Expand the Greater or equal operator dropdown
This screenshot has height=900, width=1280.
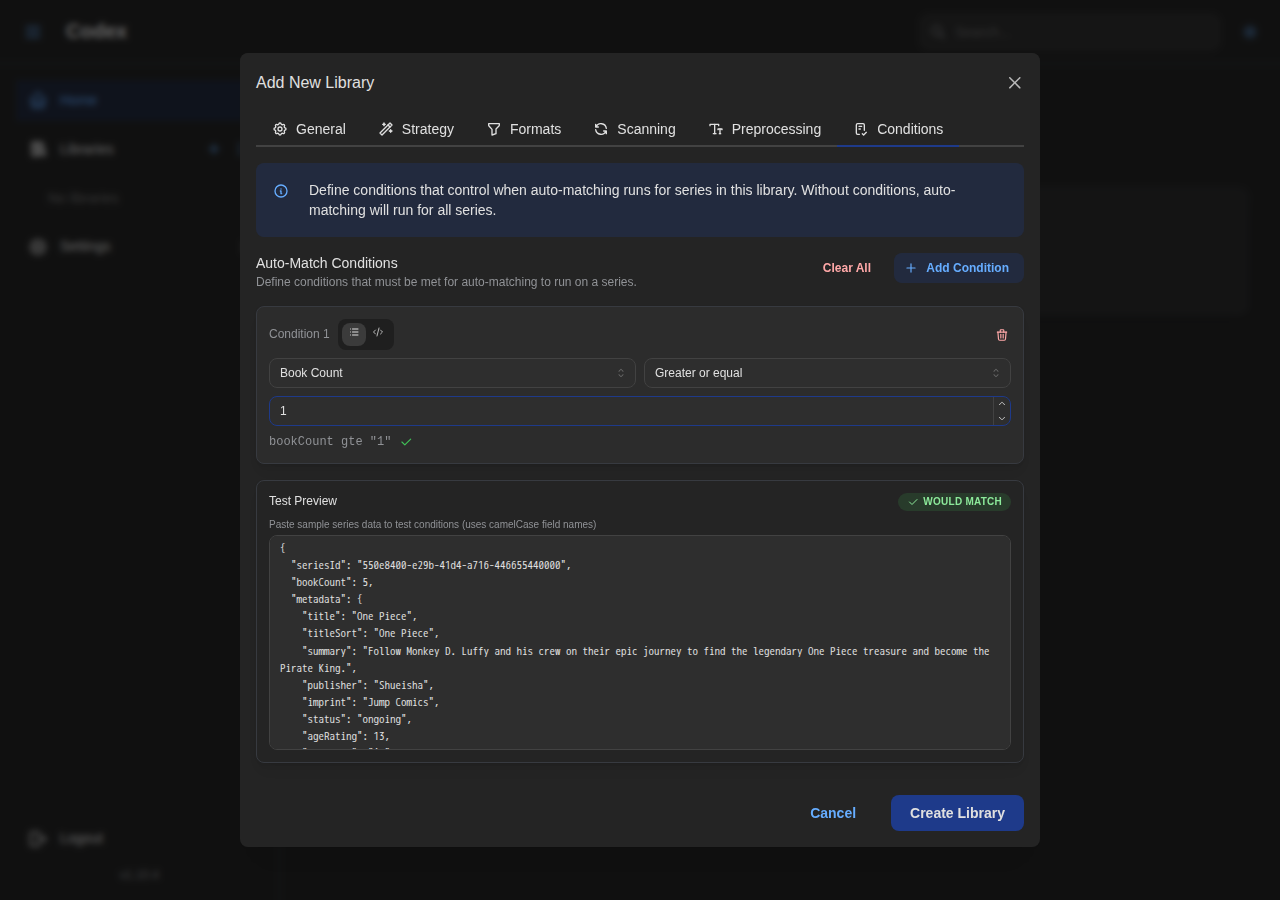(x=827, y=372)
